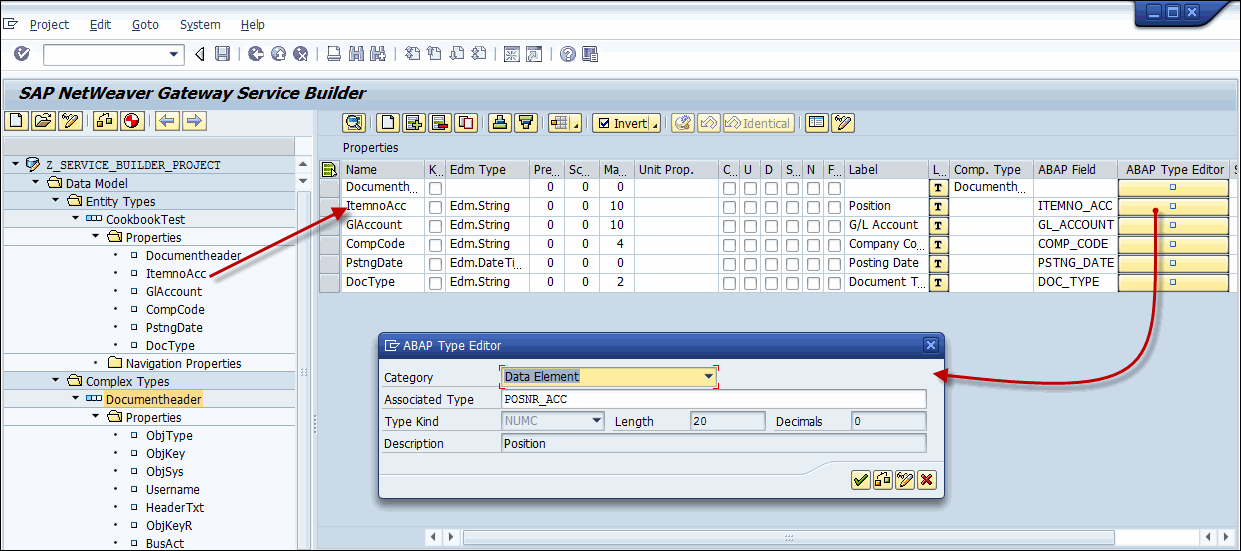This screenshot has width=1241, height=551.
Task: Open the System menu
Action: coord(200,24)
